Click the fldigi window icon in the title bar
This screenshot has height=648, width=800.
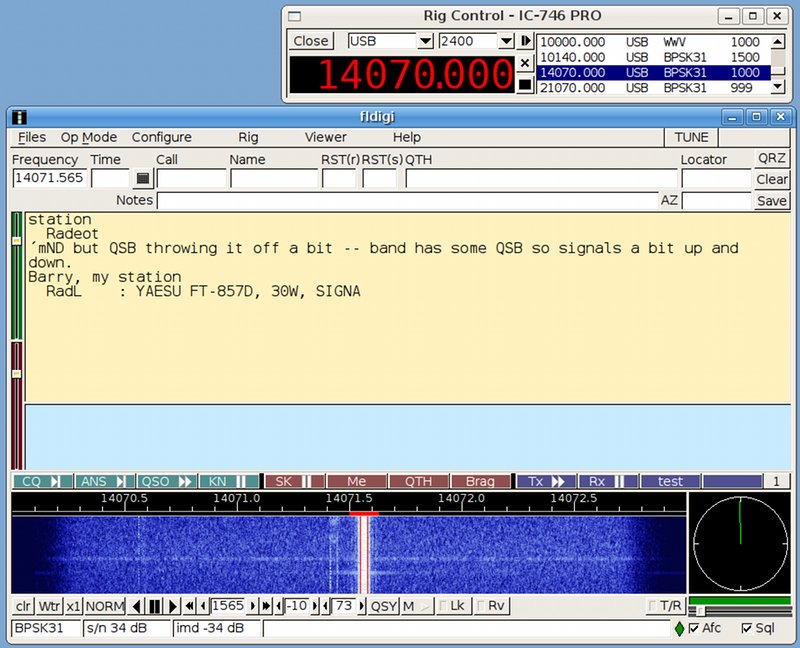click(19, 117)
